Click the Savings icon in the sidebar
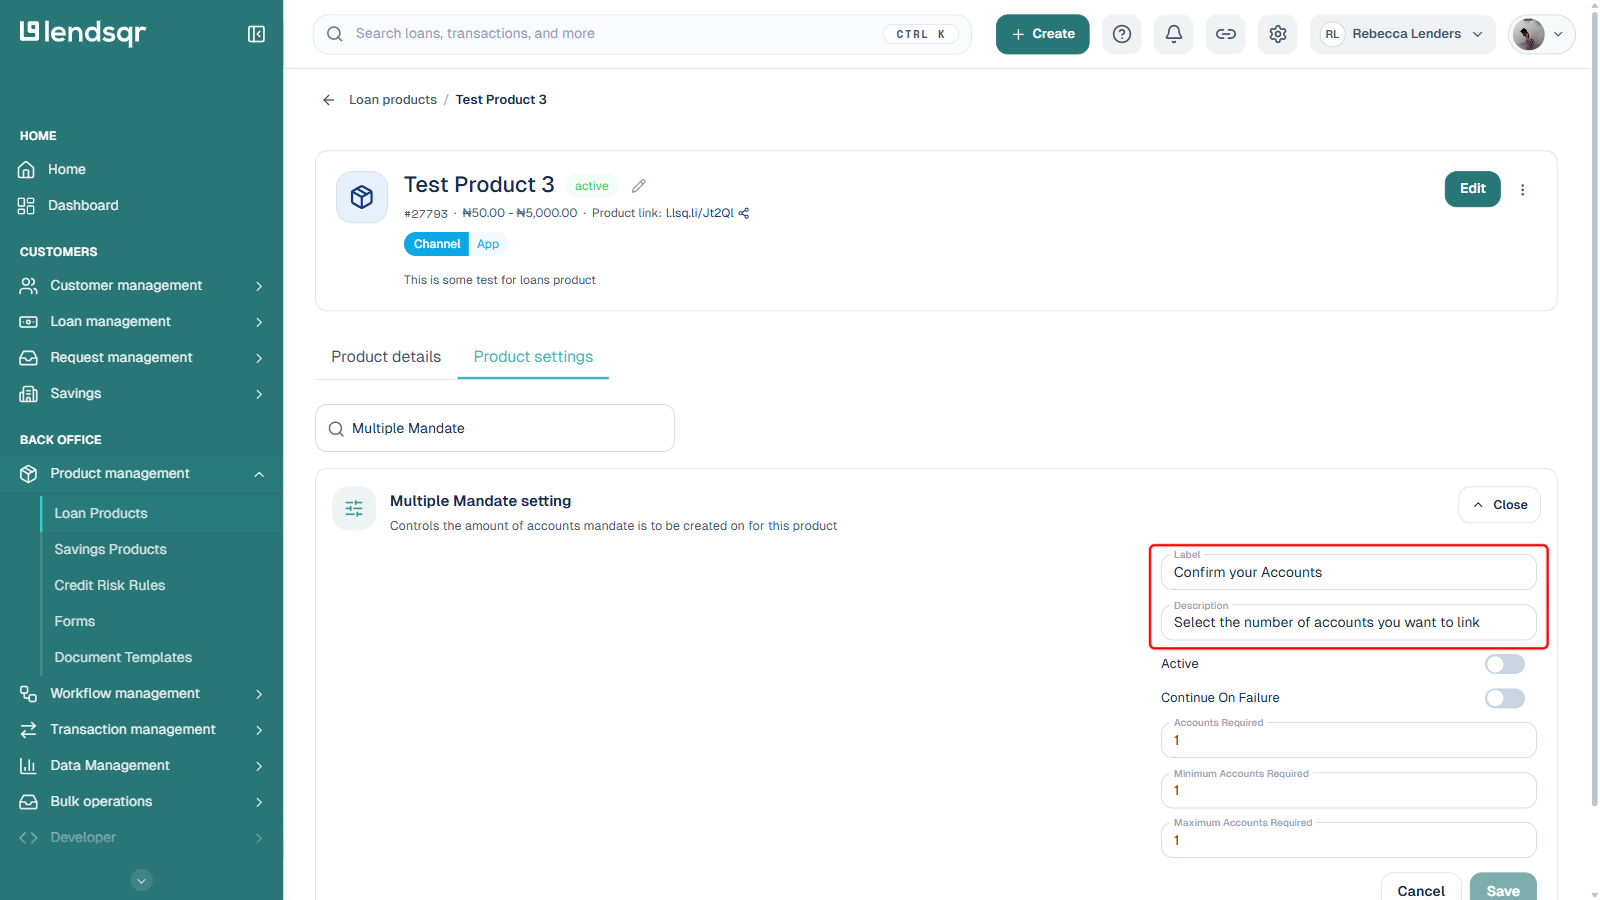Screen dimensions: 1600x900 tap(29, 394)
